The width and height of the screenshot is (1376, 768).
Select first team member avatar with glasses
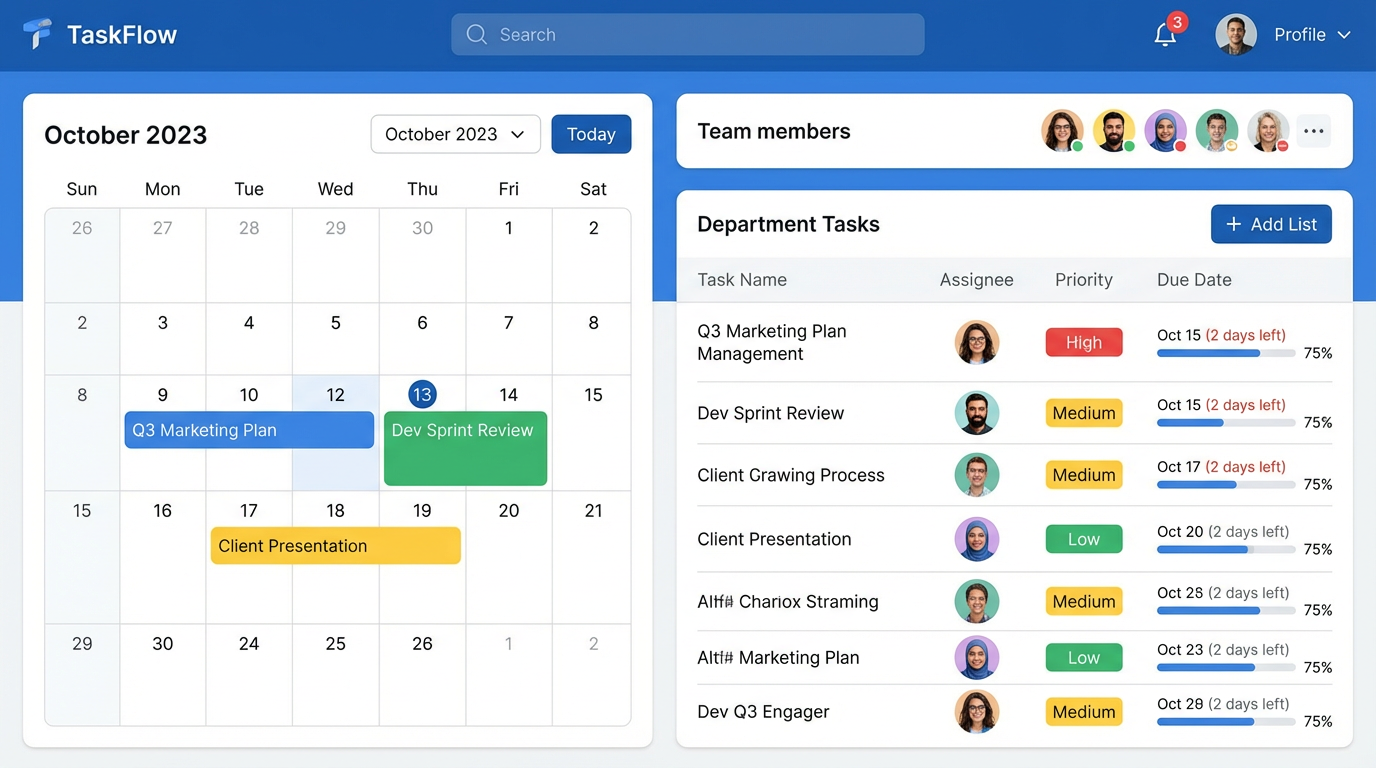(1062, 131)
